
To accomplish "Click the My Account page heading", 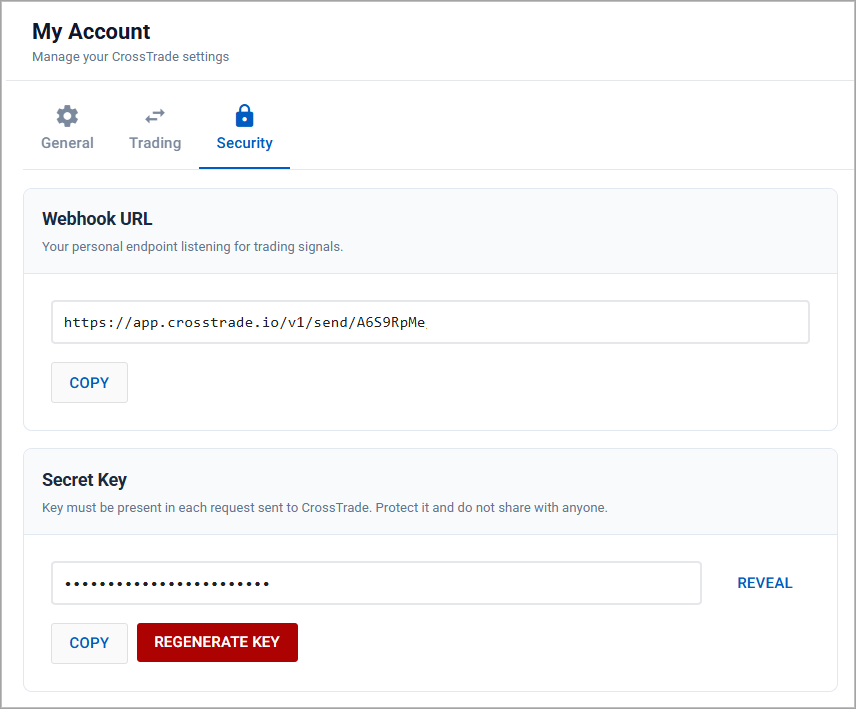I will click(91, 32).
